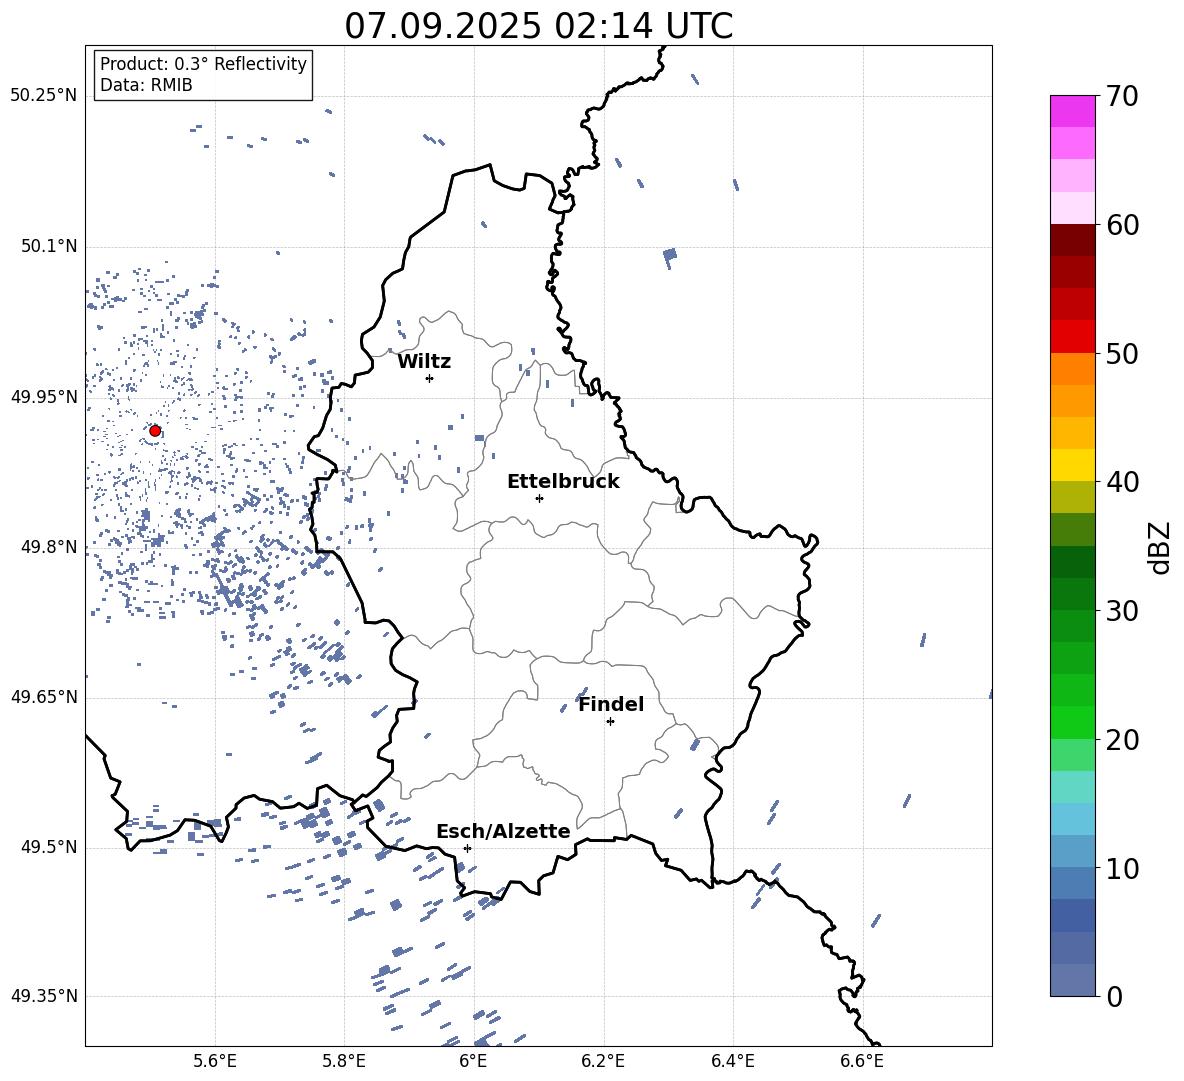Click the yellow 40 dBZ colorbar segment
Image resolution: width=1184 pixels, height=1081 pixels.
[1073, 465]
